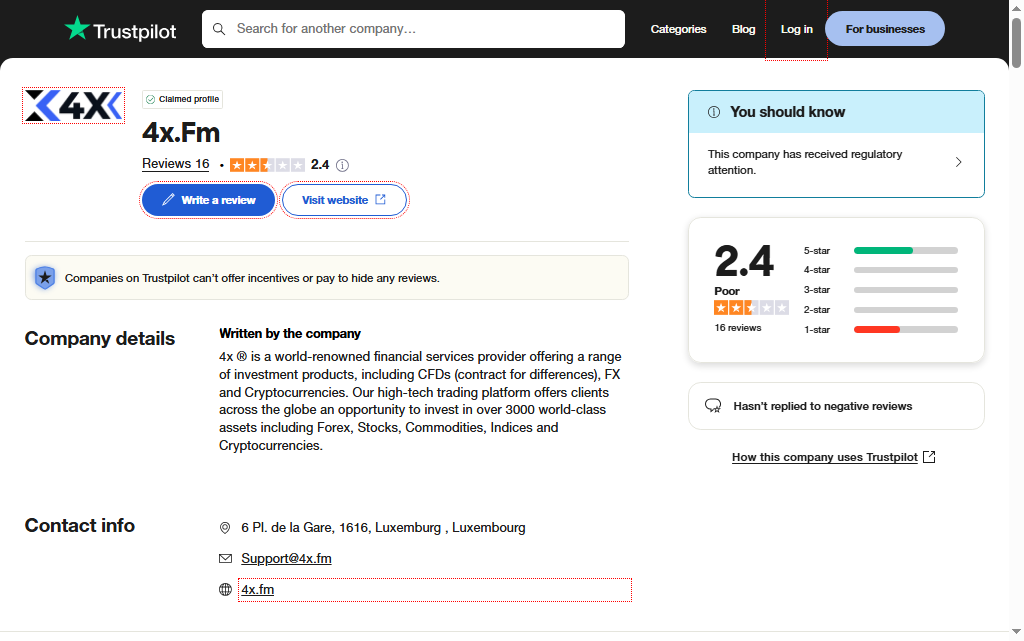Open the Blog page
Image resolution: width=1024 pixels, height=641 pixels.
[x=743, y=29]
